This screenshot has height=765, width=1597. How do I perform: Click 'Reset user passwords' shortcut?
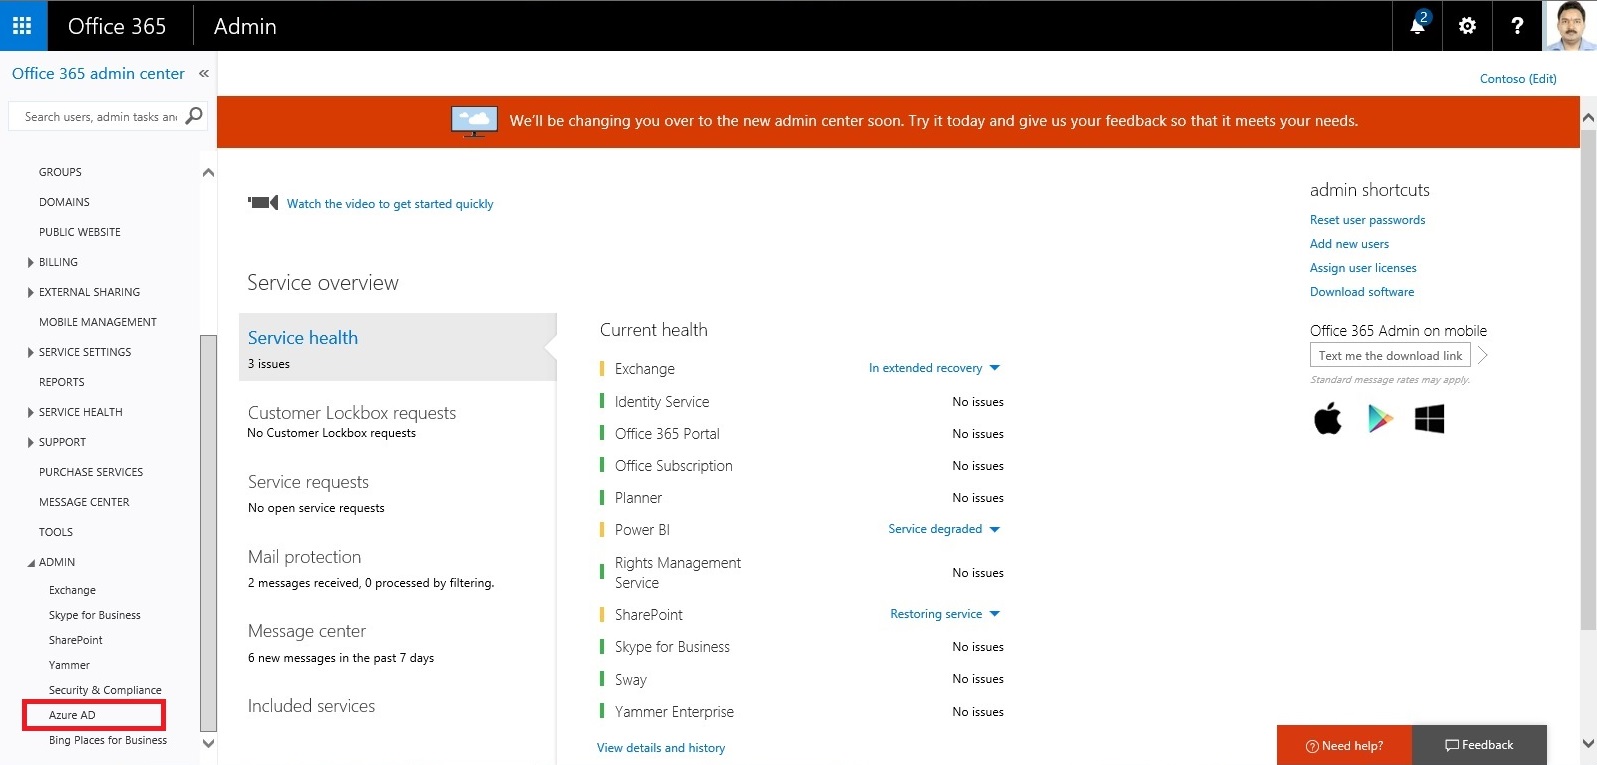coord(1367,220)
